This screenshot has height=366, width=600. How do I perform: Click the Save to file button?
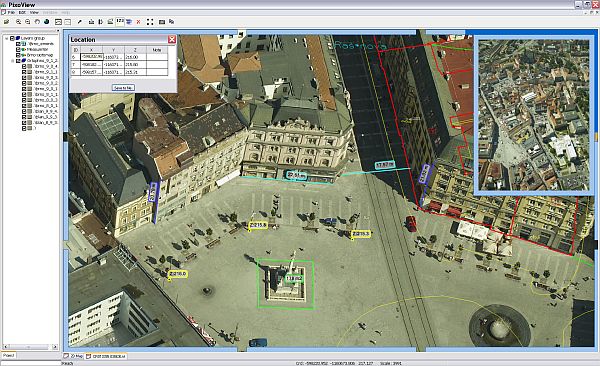(x=123, y=88)
